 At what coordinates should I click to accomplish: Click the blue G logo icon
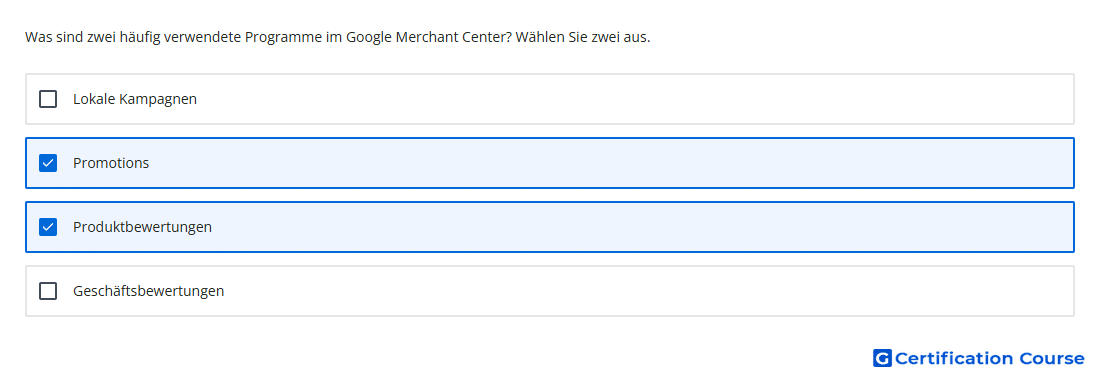(x=882, y=358)
